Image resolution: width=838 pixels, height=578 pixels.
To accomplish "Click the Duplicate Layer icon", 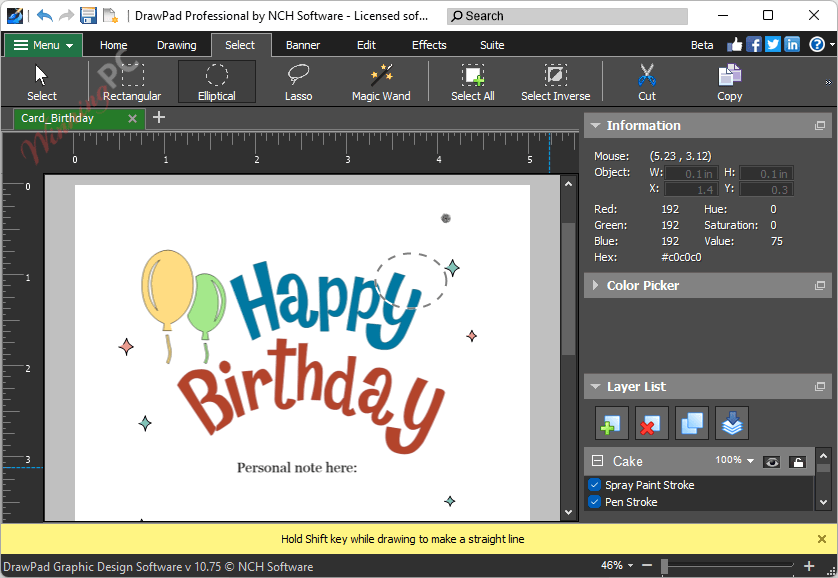I will [x=692, y=423].
